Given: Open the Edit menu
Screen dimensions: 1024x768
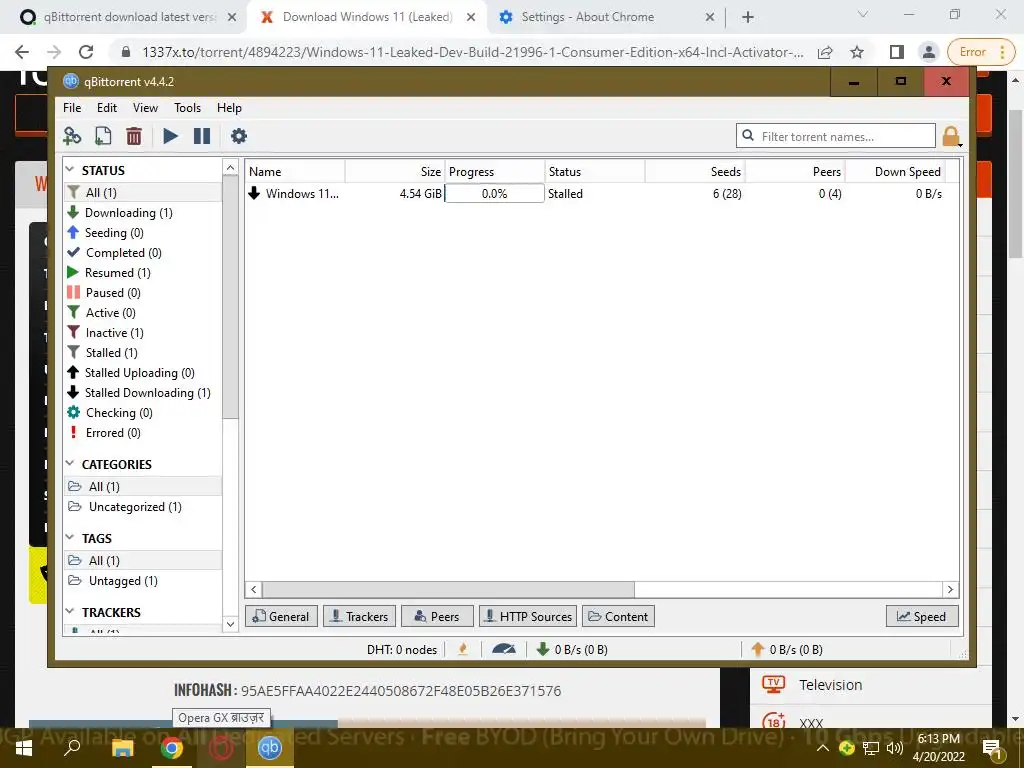Looking at the screenshot, I should click(x=106, y=108).
